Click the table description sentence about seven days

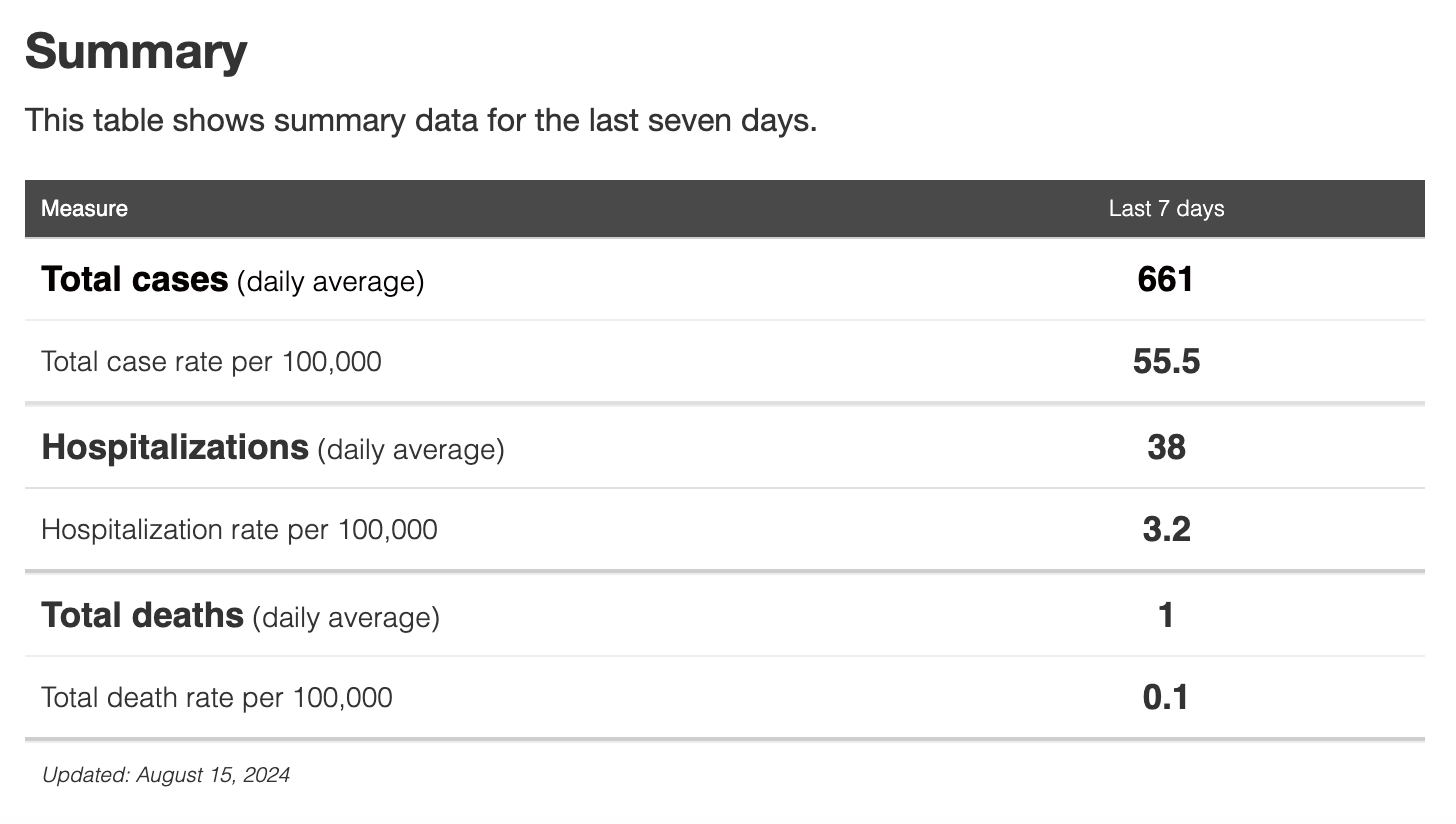pos(421,121)
